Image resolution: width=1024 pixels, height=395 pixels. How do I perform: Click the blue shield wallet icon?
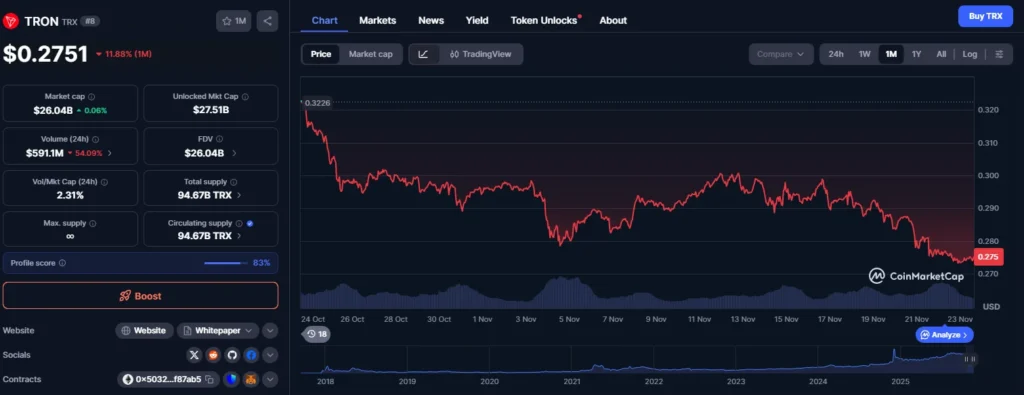[x=232, y=379]
